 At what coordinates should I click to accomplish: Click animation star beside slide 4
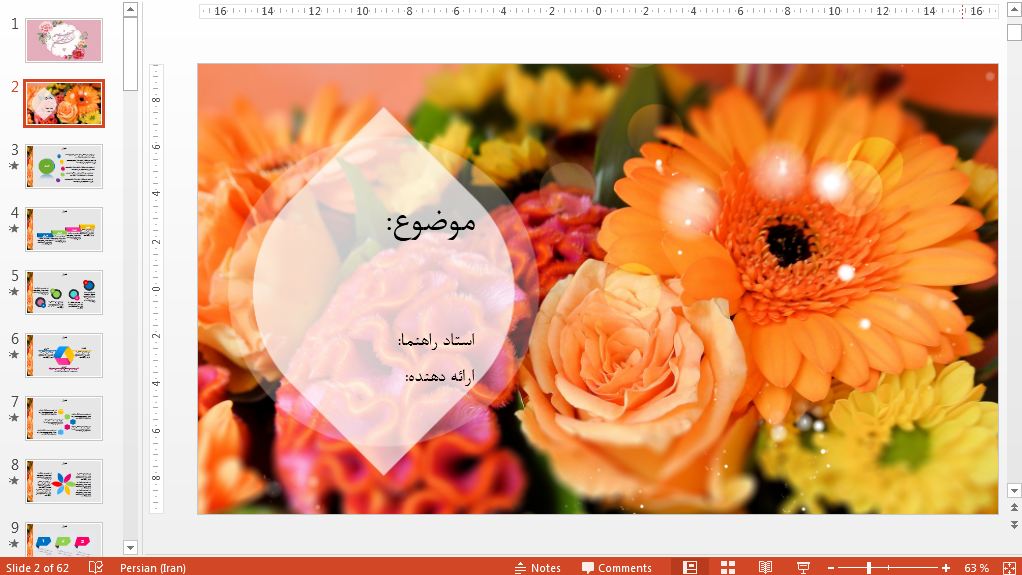[x=14, y=228]
